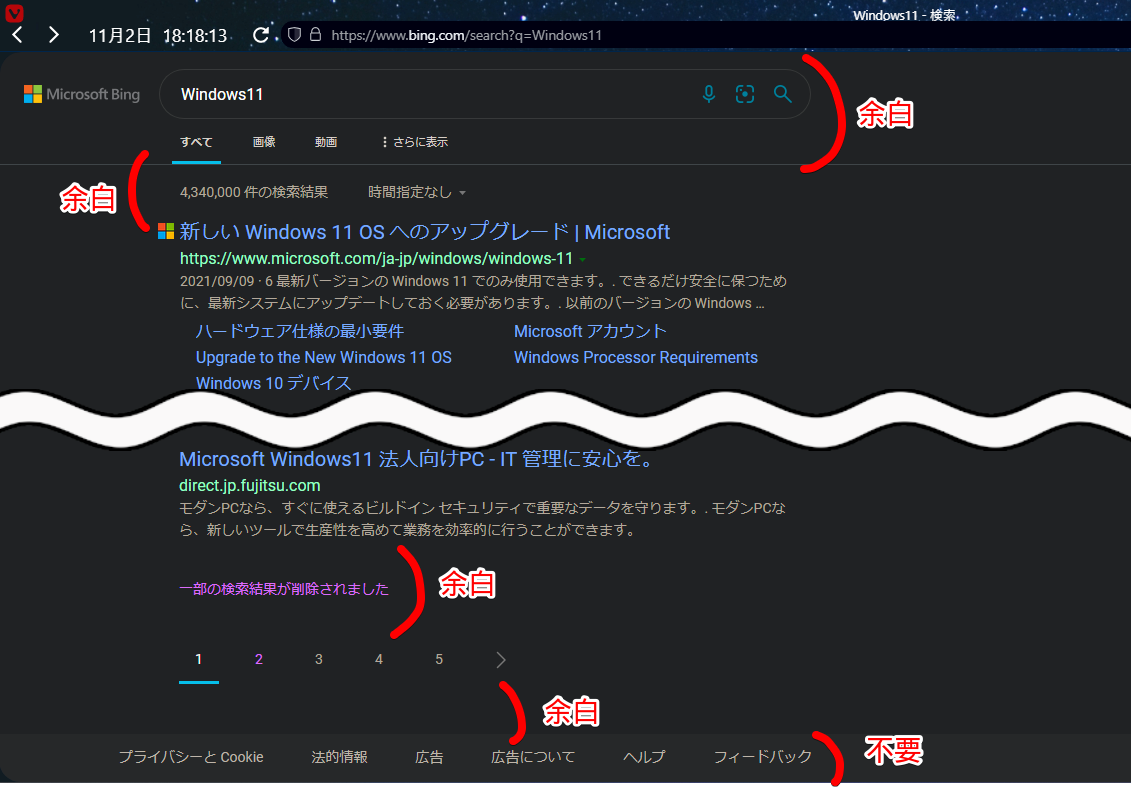
Task: Switch to the 画像 tab
Action: [264, 142]
